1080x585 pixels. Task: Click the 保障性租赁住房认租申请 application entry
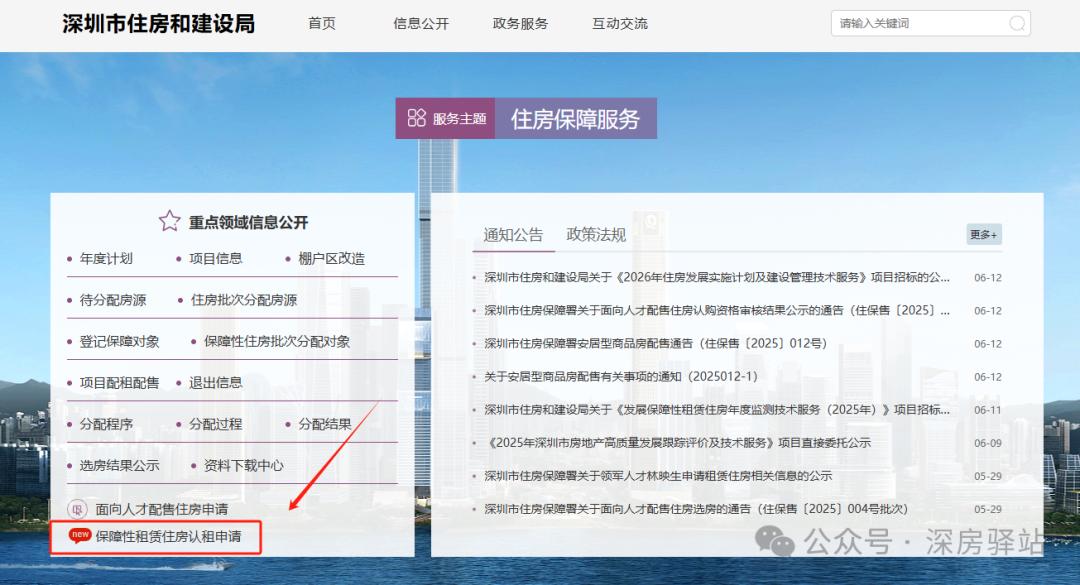[x=170, y=537]
